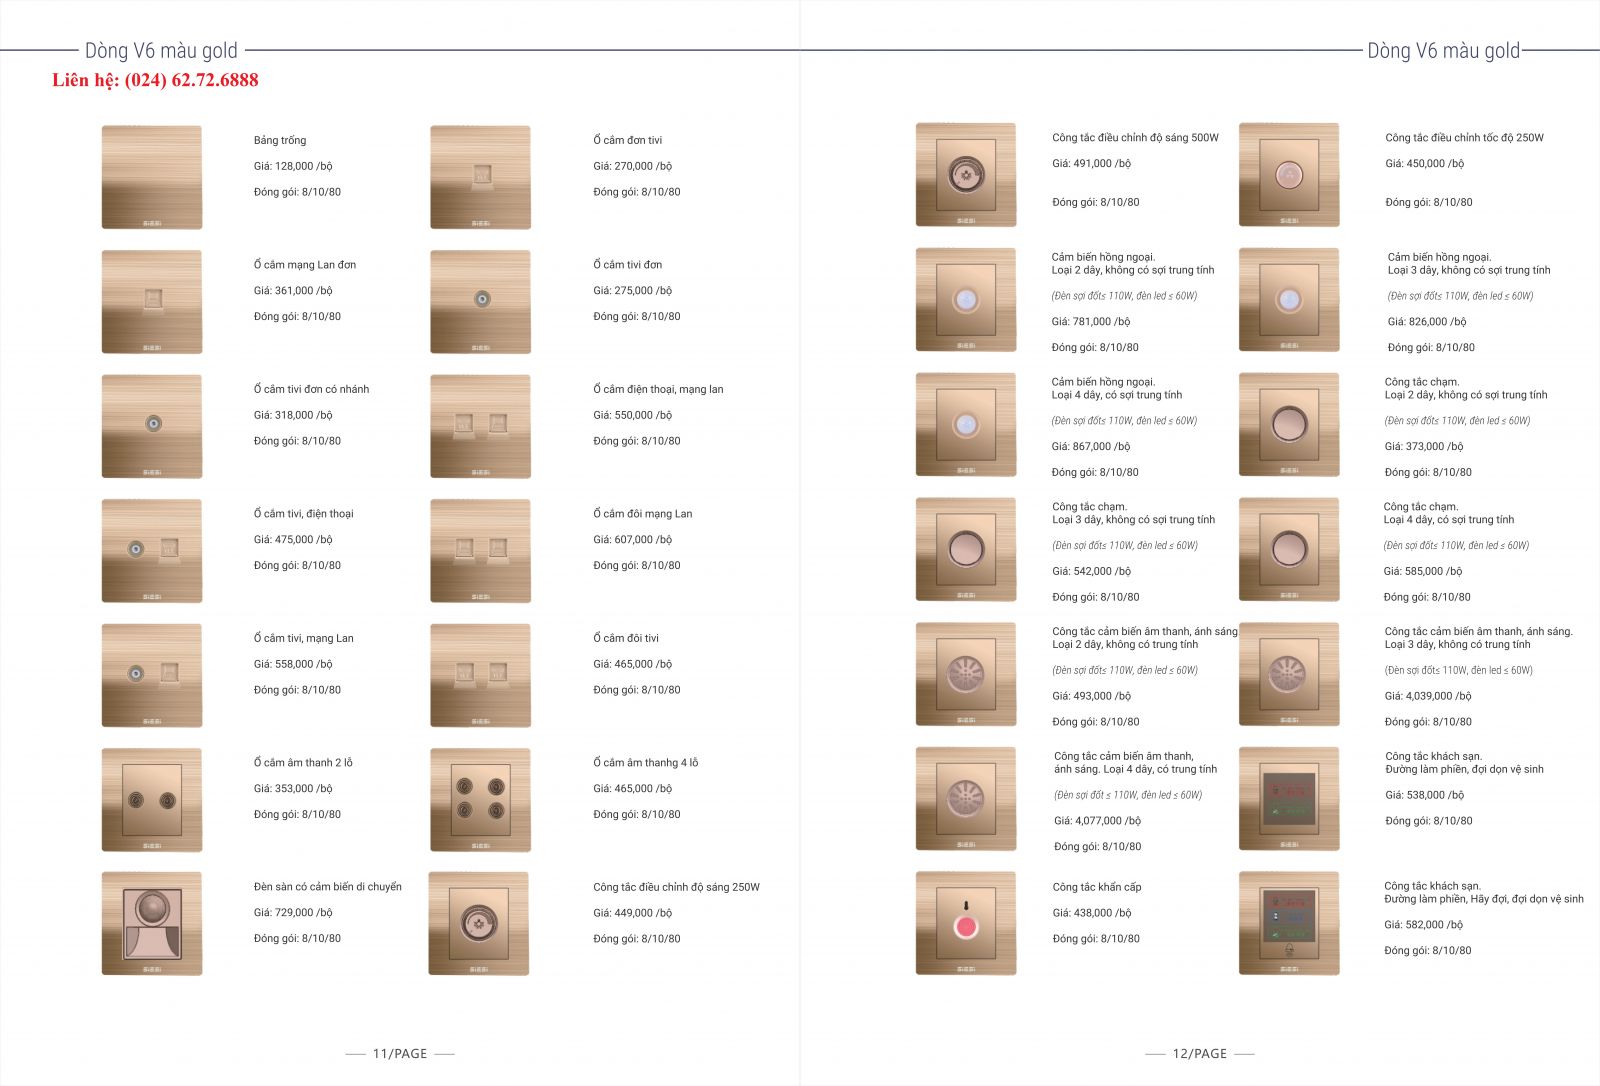This screenshot has width=1600, height=1086.
Task: Open the motion sensor floor light image
Action: pos(152,923)
